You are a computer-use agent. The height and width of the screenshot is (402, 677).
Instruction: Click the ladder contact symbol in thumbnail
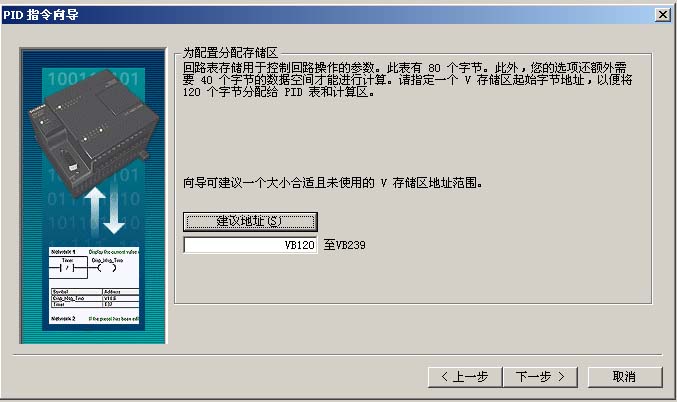click(x=67, y=268)
